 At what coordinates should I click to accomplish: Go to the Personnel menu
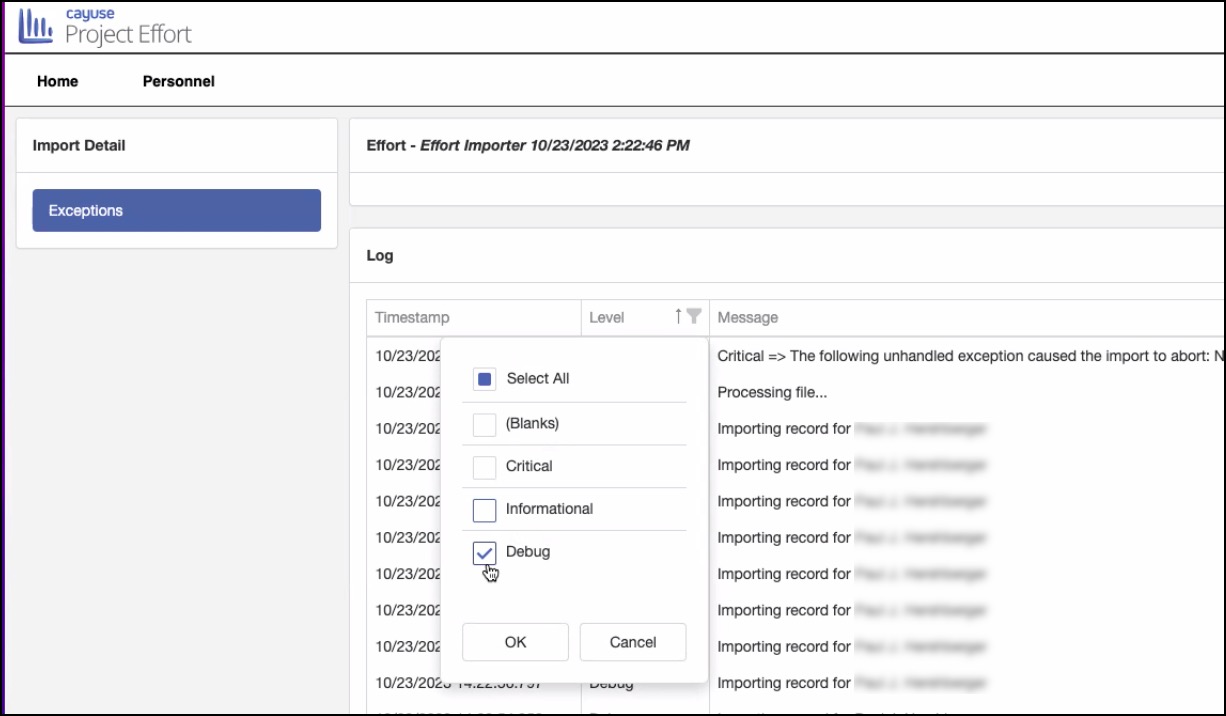[179, 81]
